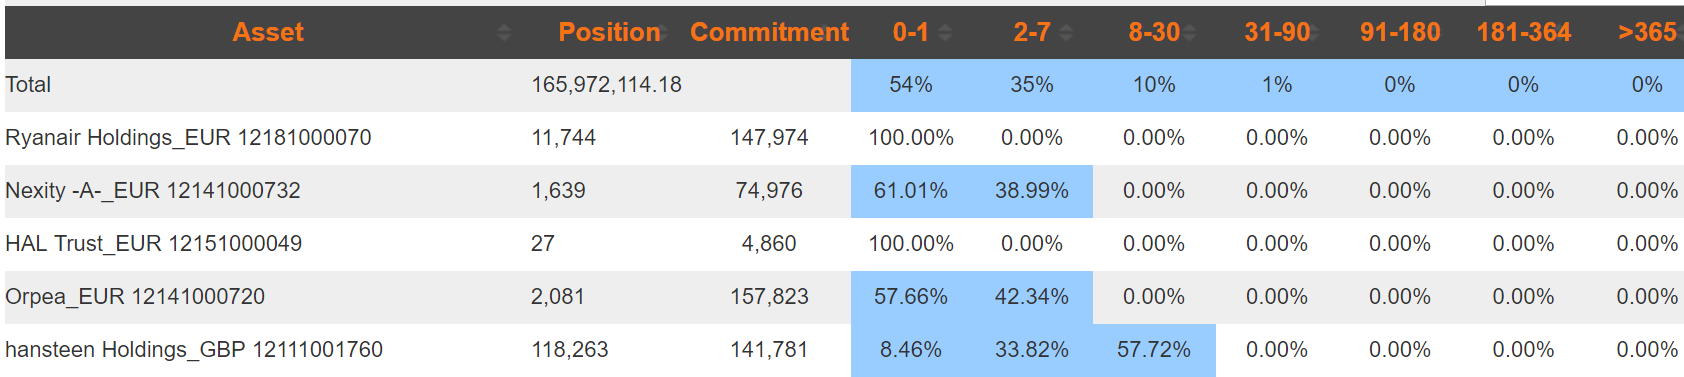Select the Nexity -A-_EUR 12141000732 asset
Image resolution: width=1684 pixels, height=377 pixels.
(x=153, y=190)
